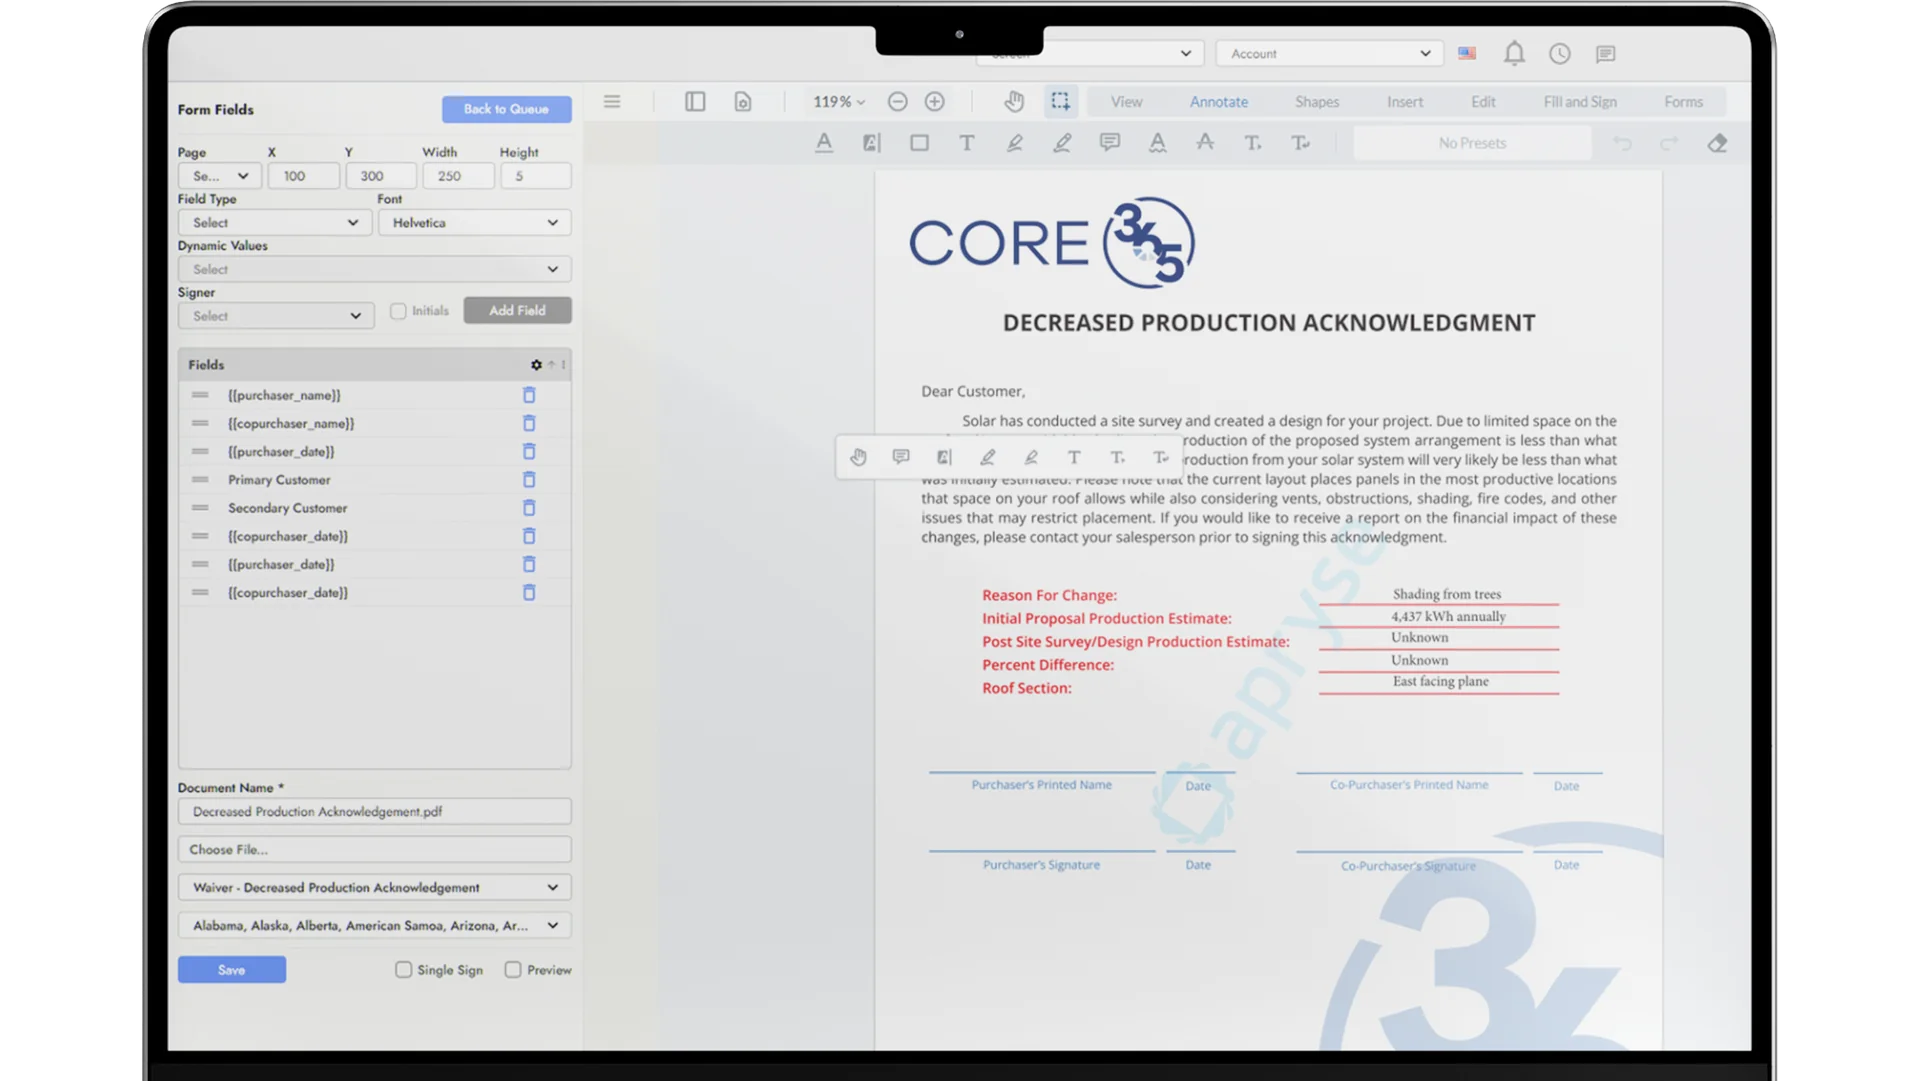1920x1081 pixels.
Task: Open the Shapes tab
Action: [1317, 102]
